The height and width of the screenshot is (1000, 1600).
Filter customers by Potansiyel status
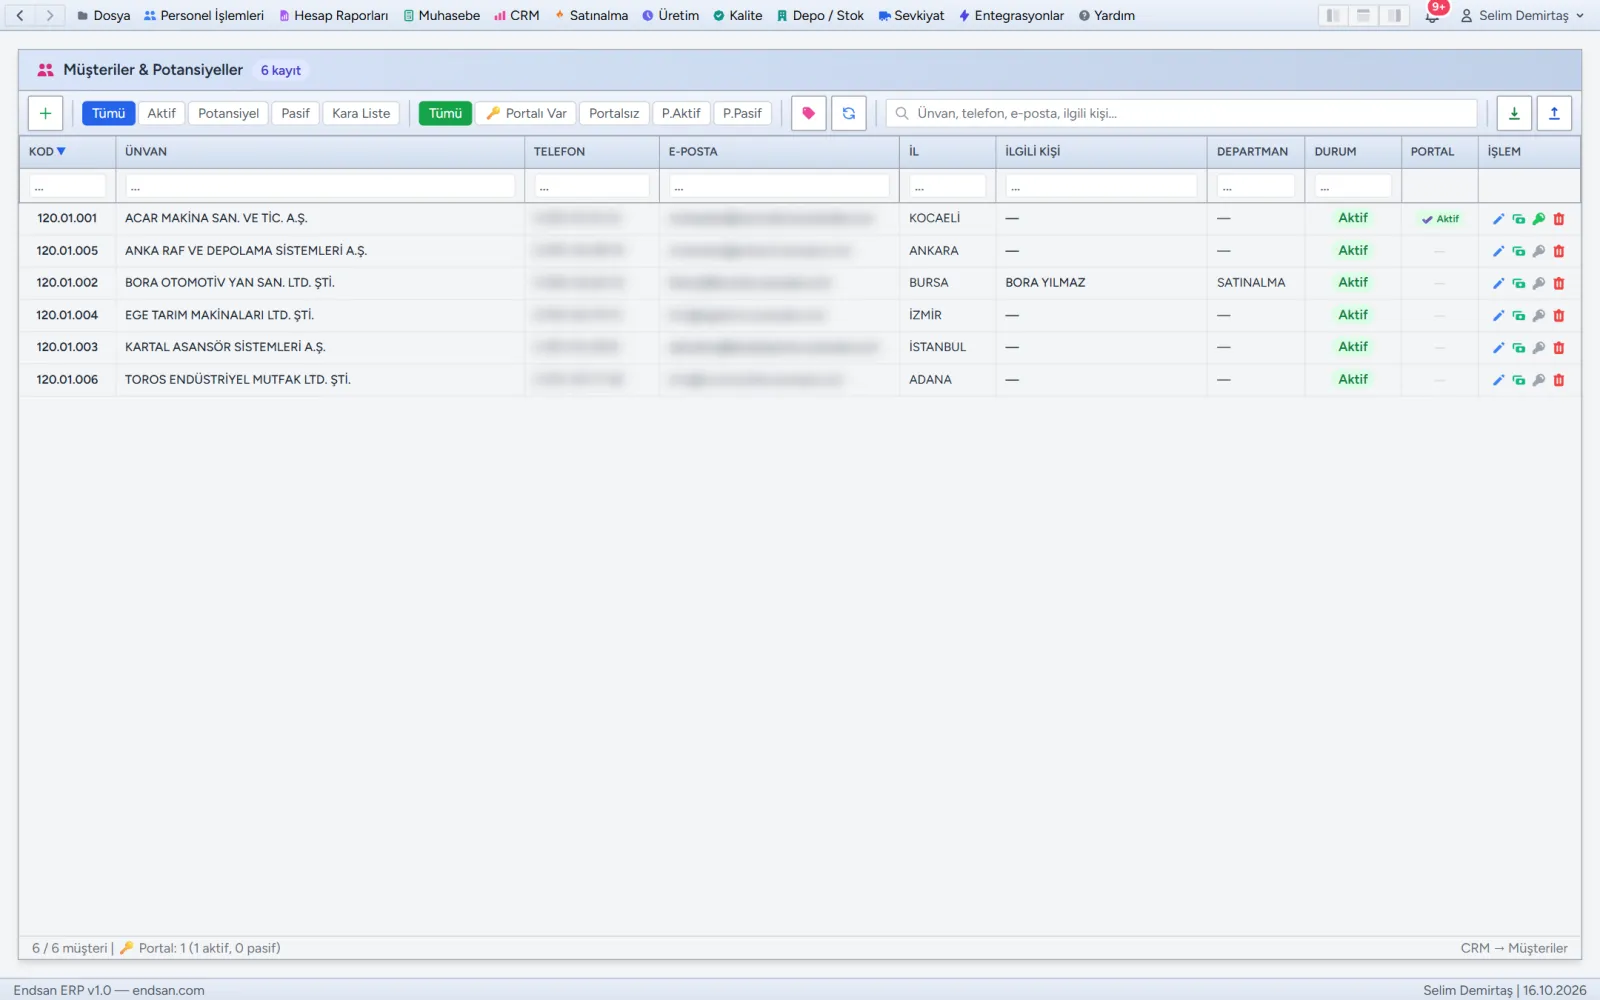point(228,113)
